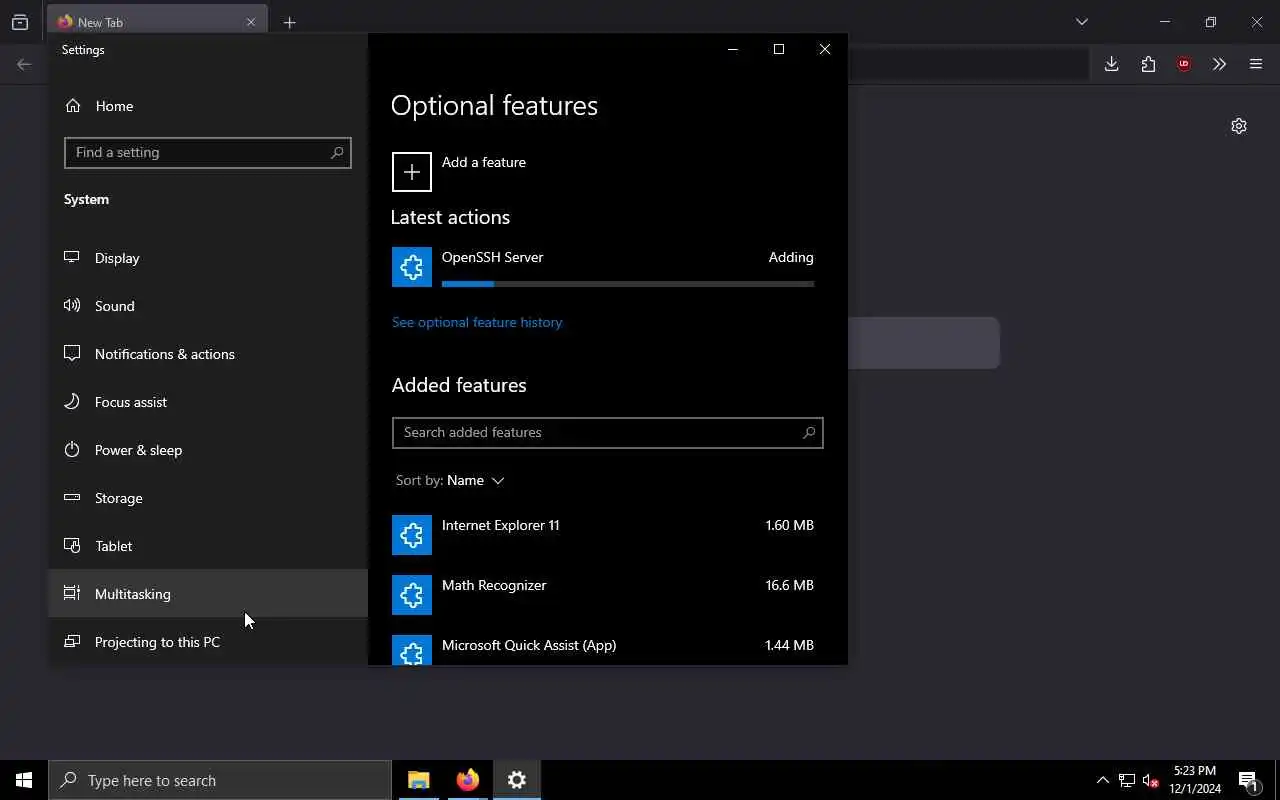The height and width of the screenshot is (800, 1280).
Task: Show hidden tray icons
Action: point(1103,780)
